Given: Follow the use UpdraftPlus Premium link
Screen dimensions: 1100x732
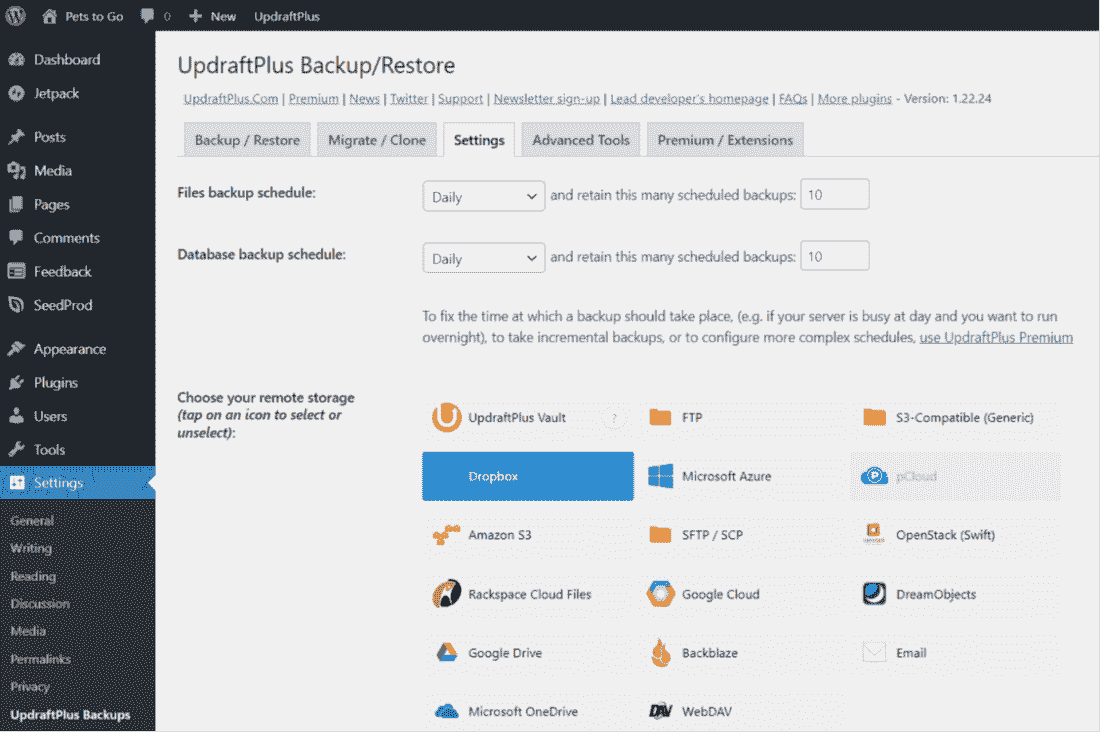Looking at the screenshot, I should [x=996, y=338].
